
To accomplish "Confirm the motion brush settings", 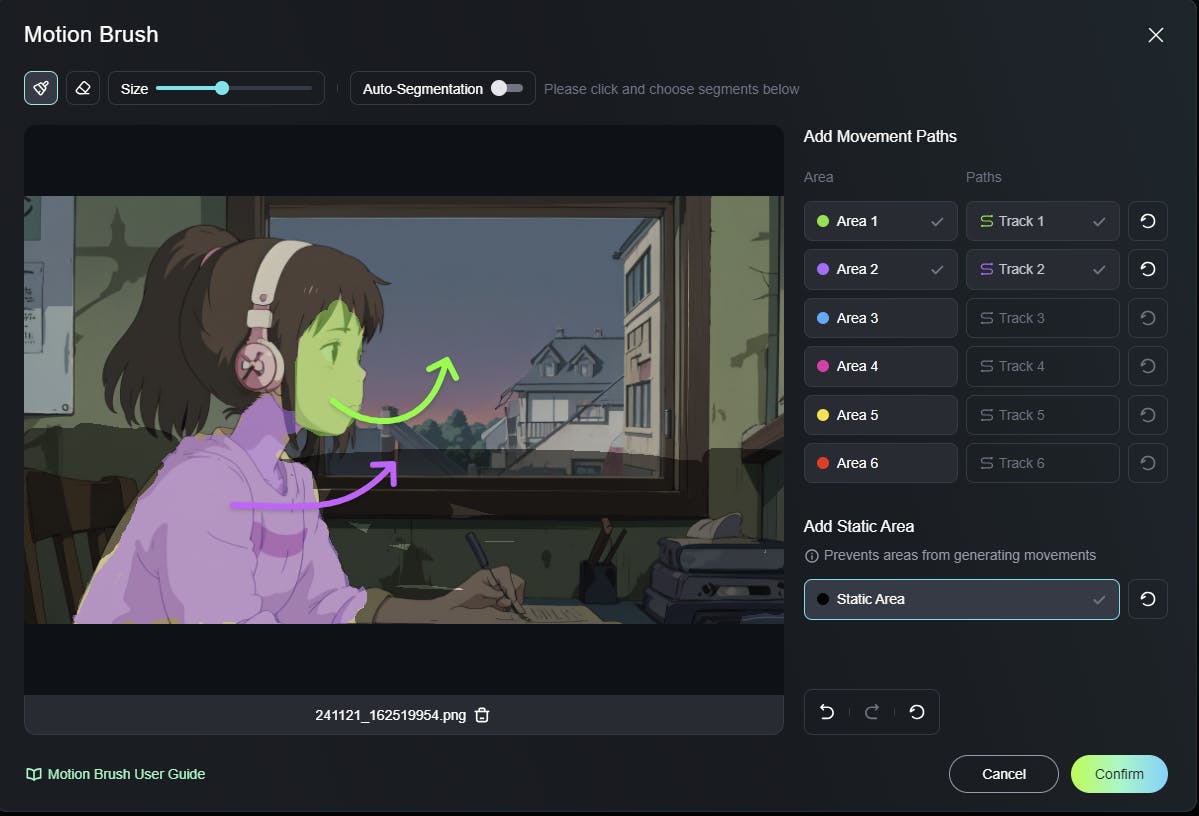I will coord(1119,774).
